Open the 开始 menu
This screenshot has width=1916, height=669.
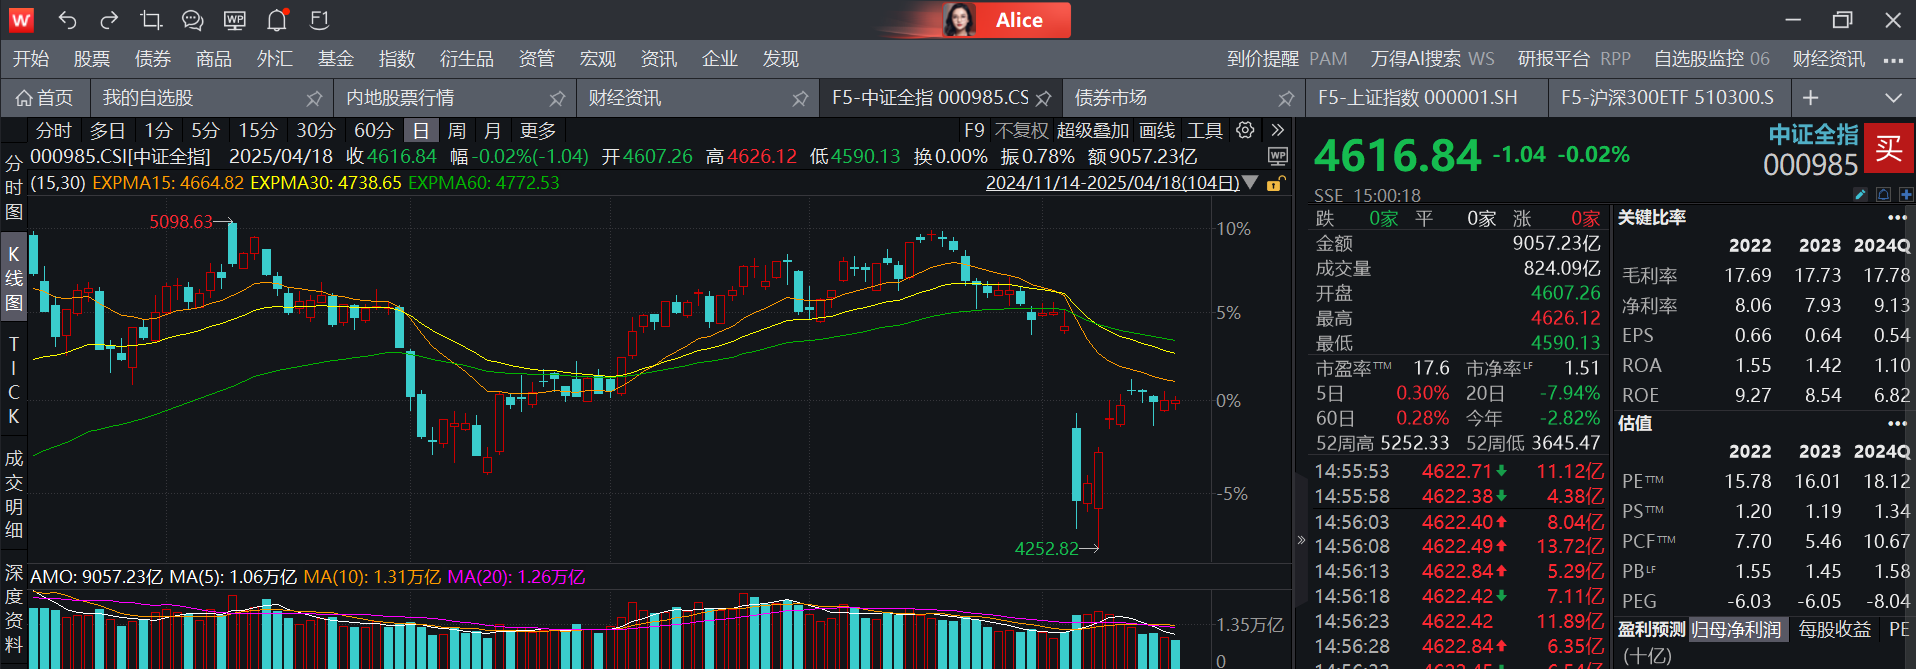tap(31, 59)
